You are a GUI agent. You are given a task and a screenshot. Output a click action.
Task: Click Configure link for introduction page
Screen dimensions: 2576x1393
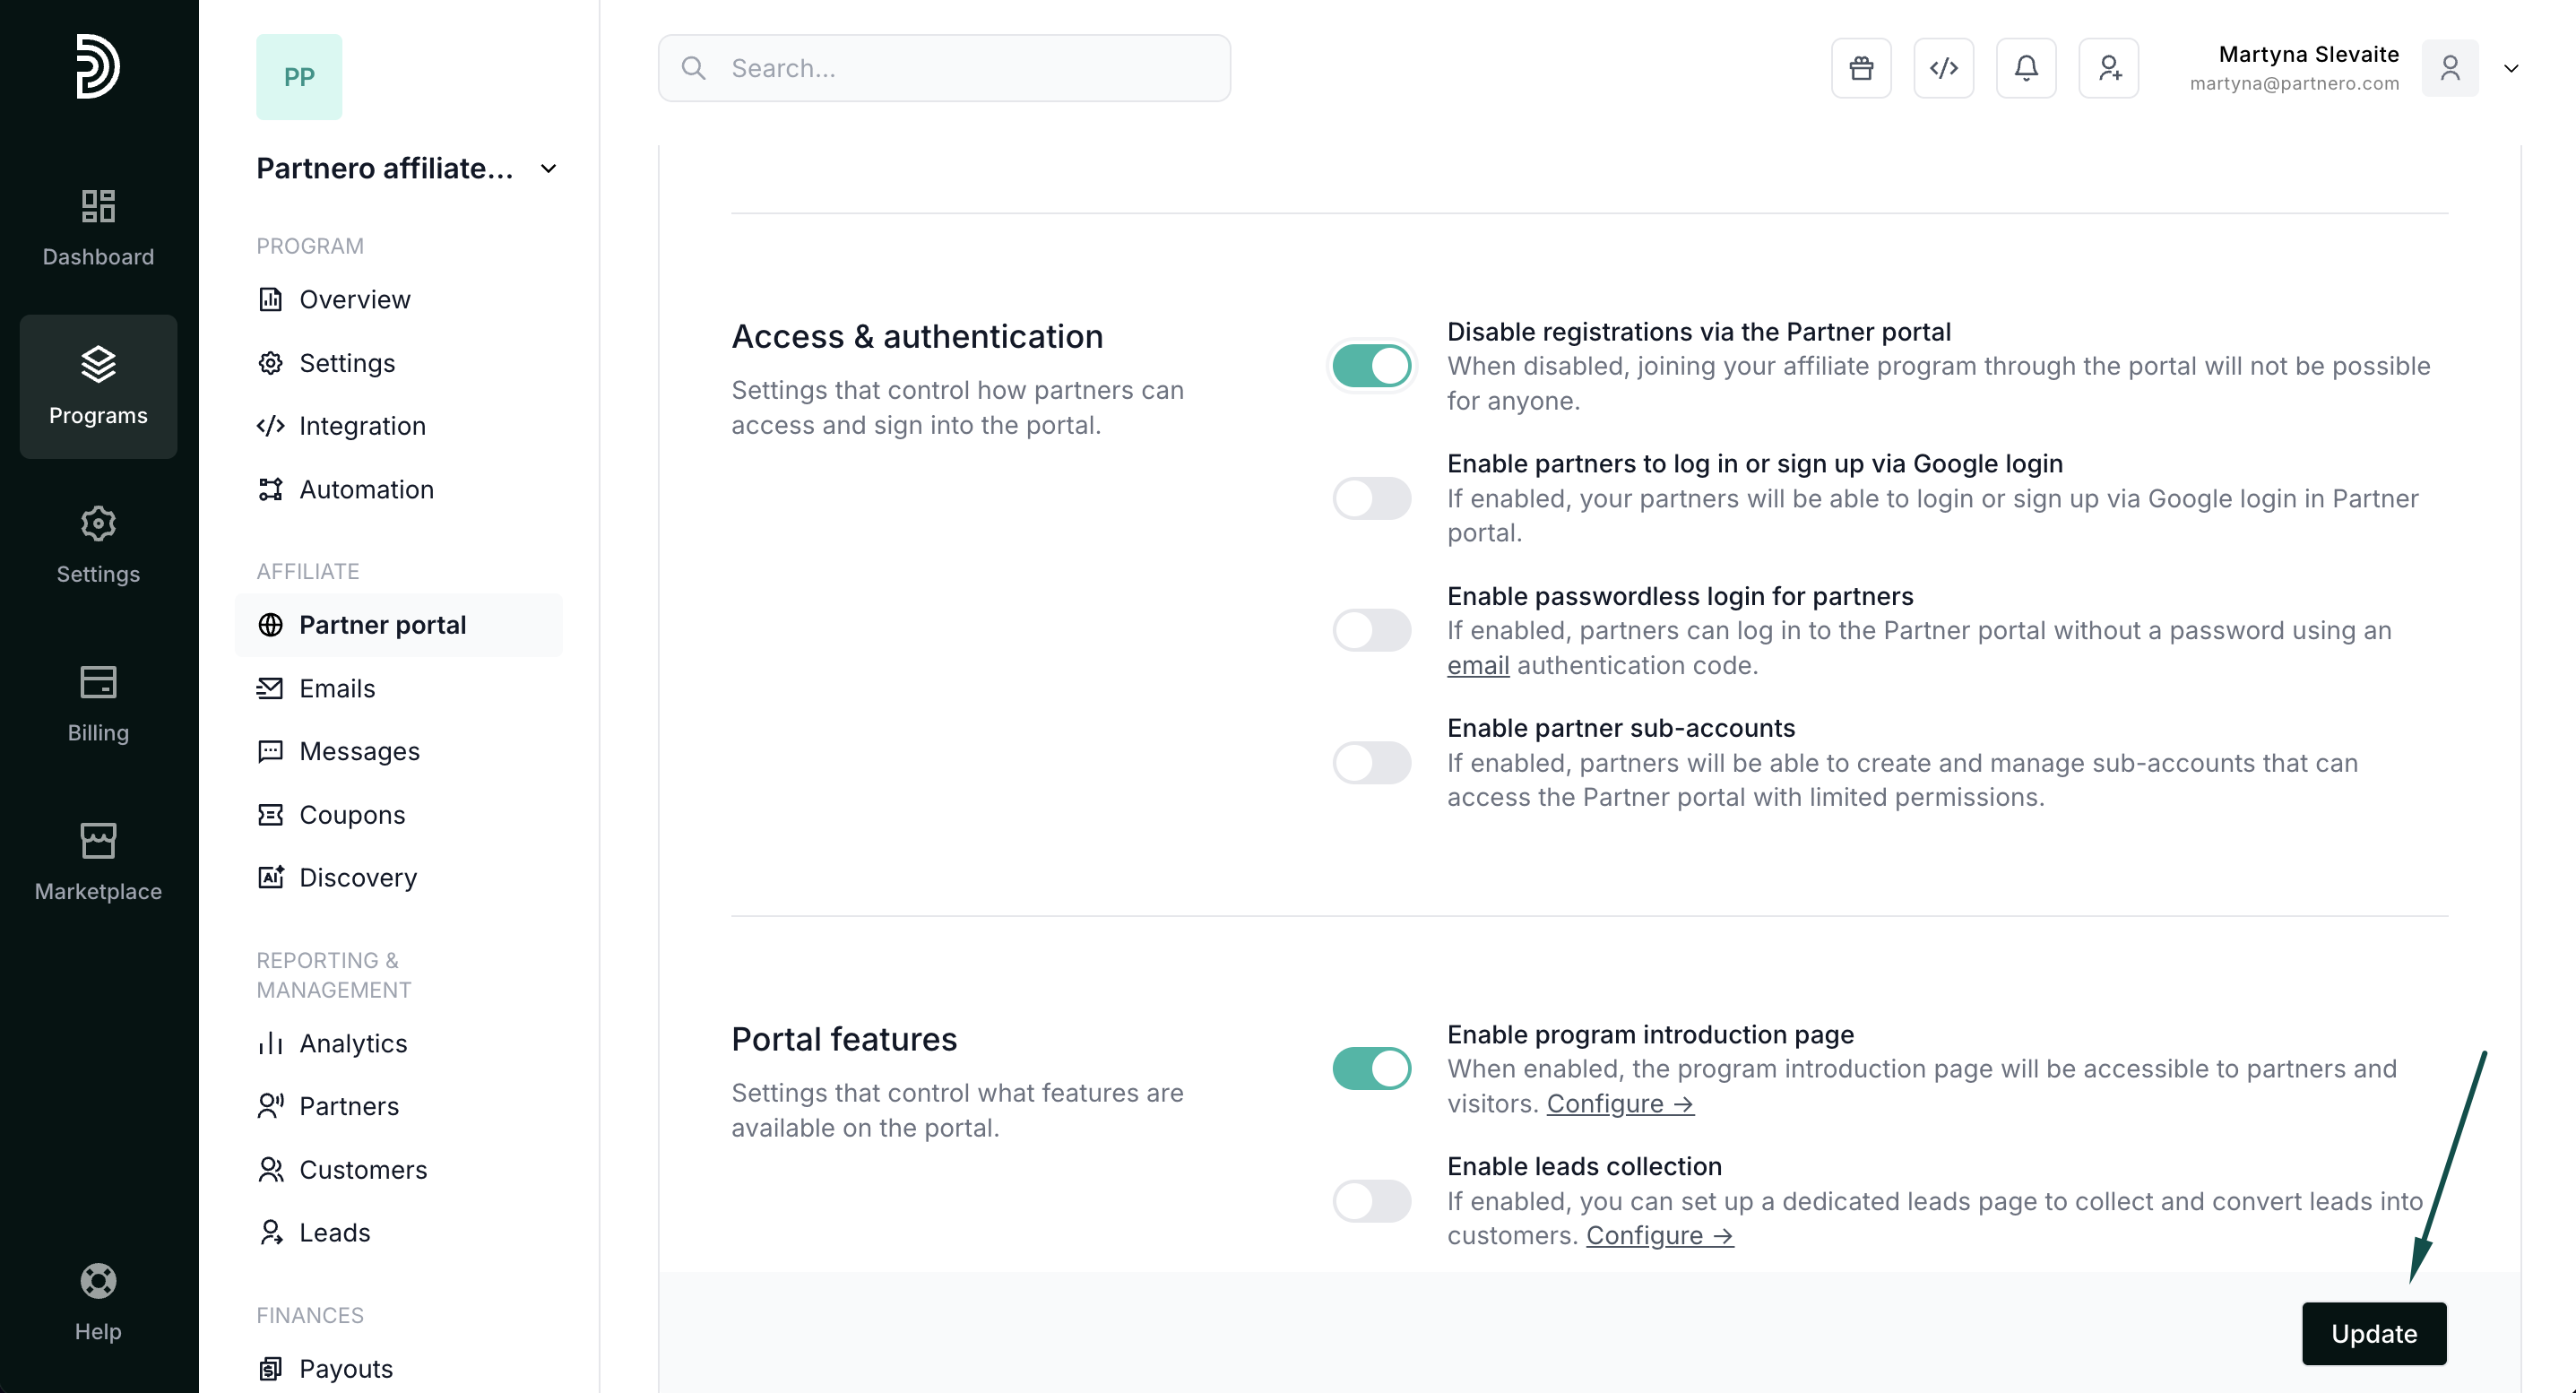(1619, 1104)
